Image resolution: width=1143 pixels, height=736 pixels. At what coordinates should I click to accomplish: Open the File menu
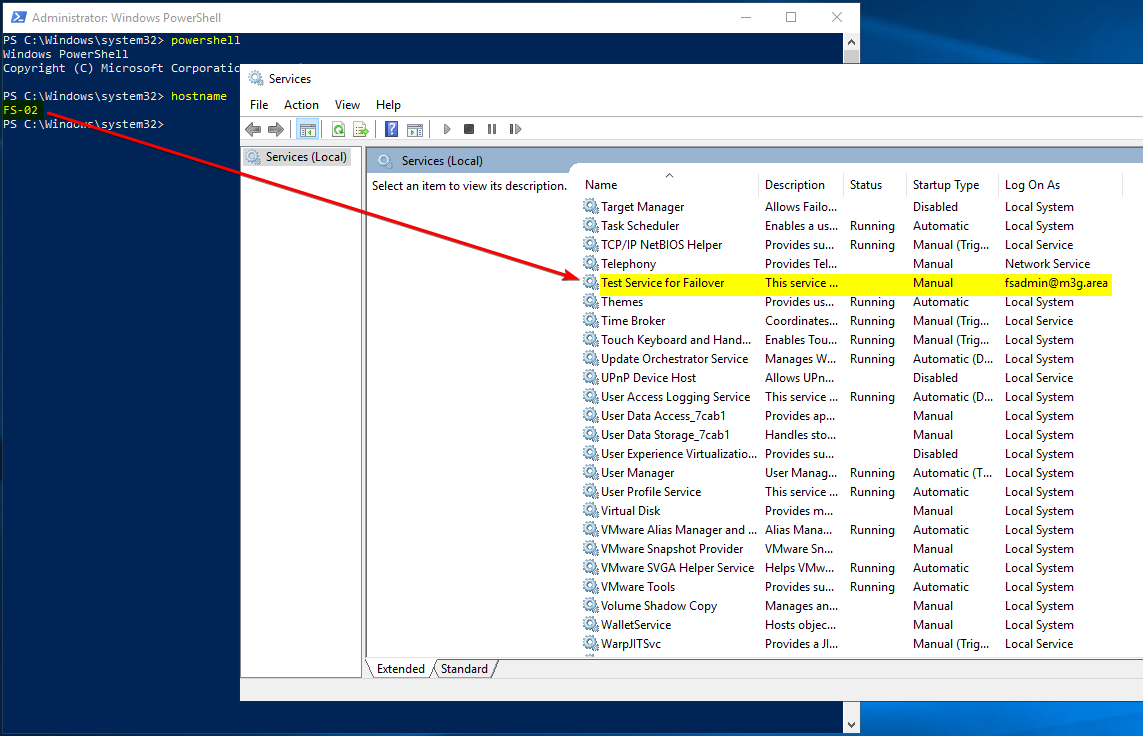click(x=259, y=105)
